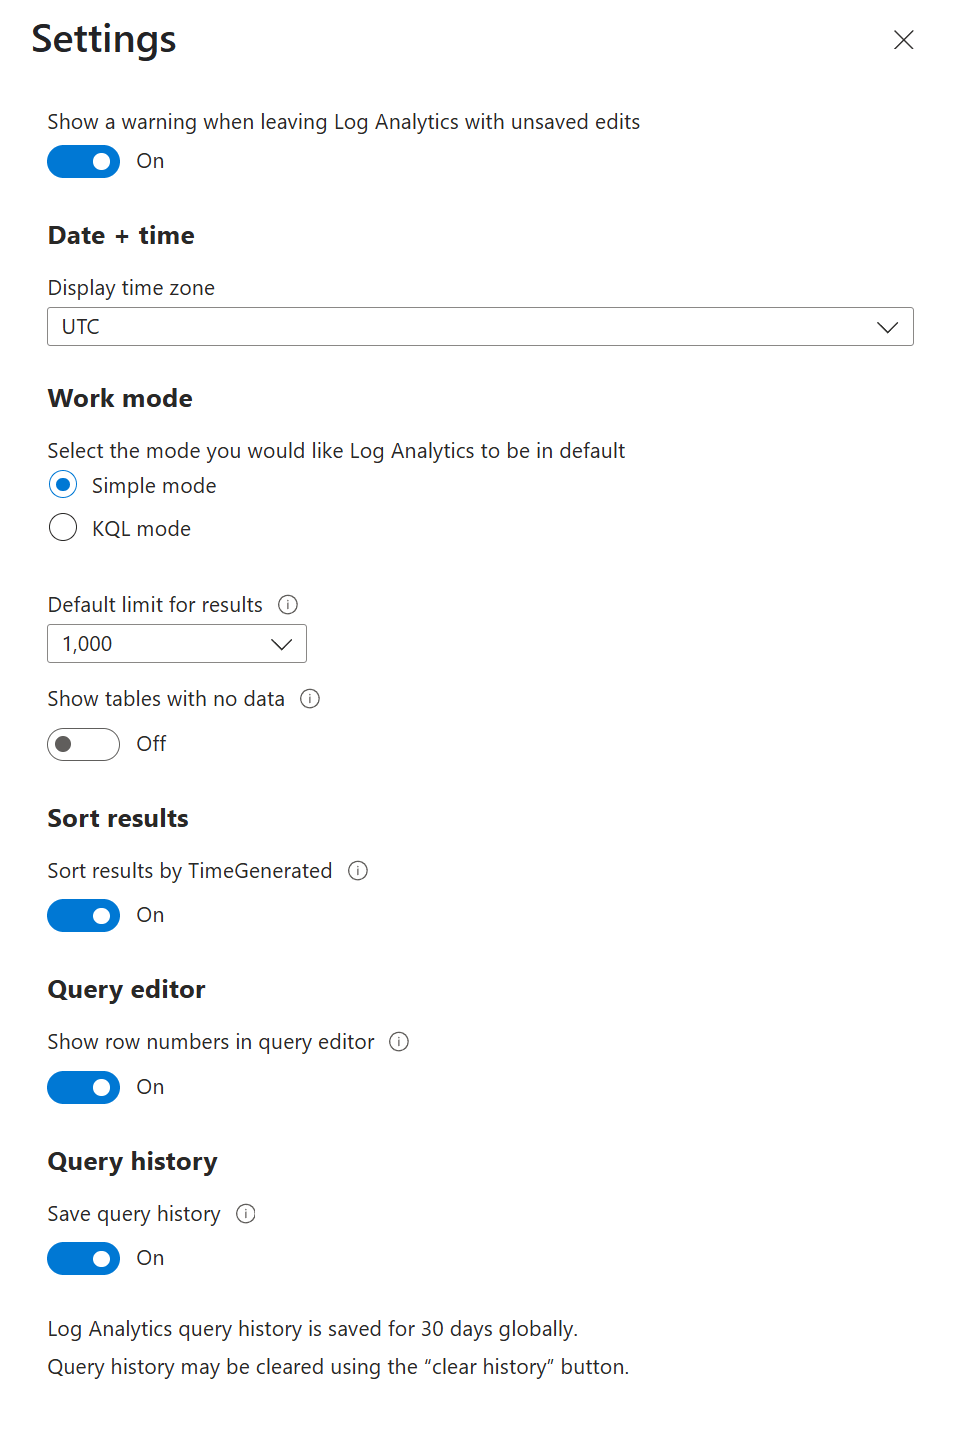Image resolution: width=960 pixels, height=1440 pixels.
Task: Click the chevron arrow in the UTC time zone field
Action: [887, 327]
